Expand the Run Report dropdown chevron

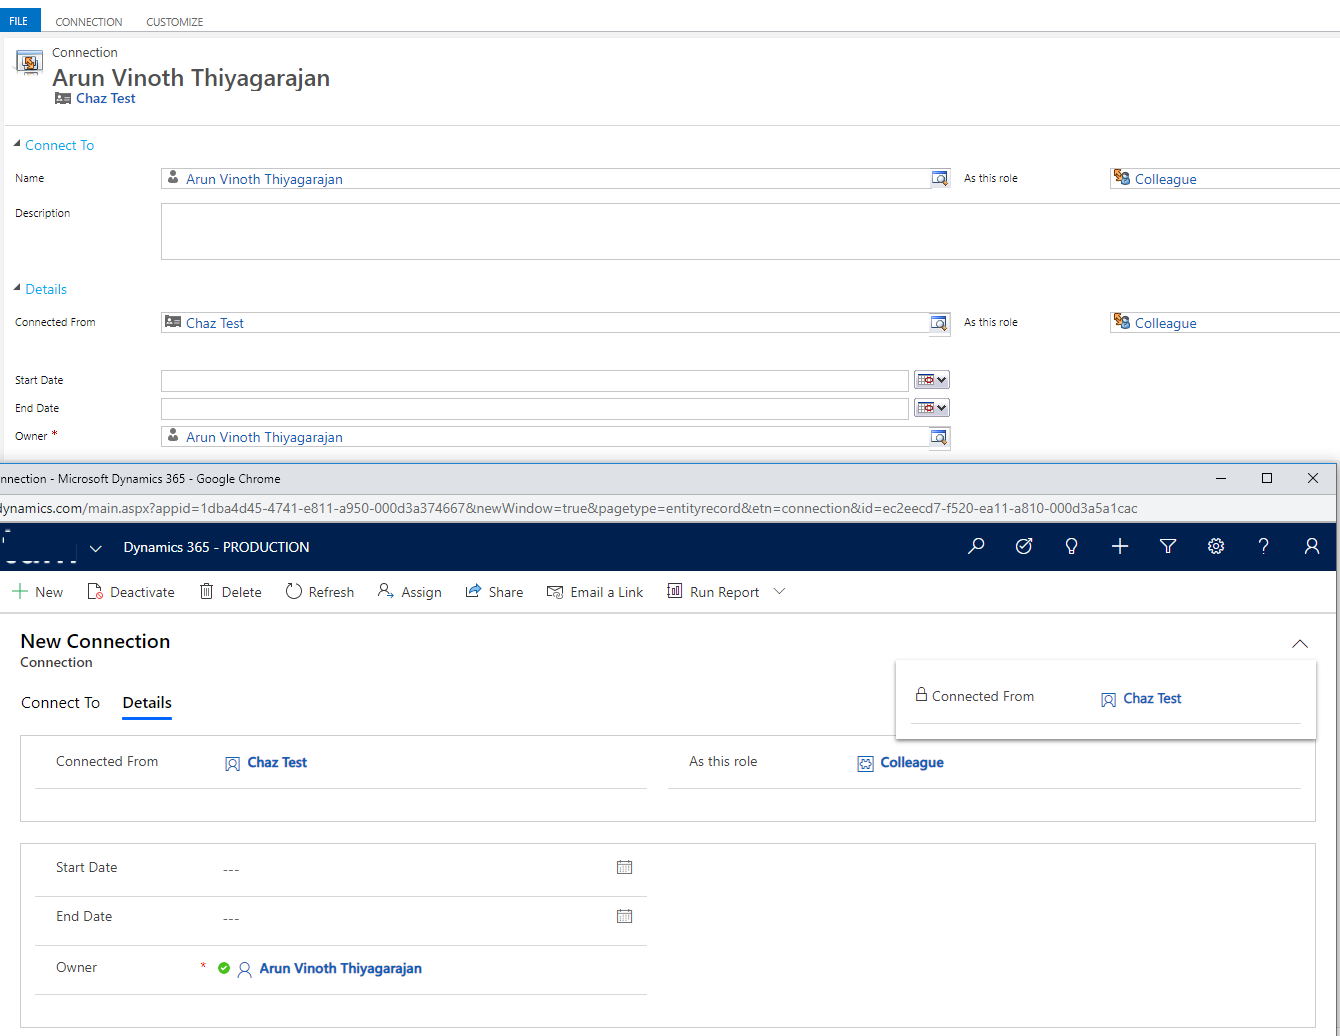(780, 592)
